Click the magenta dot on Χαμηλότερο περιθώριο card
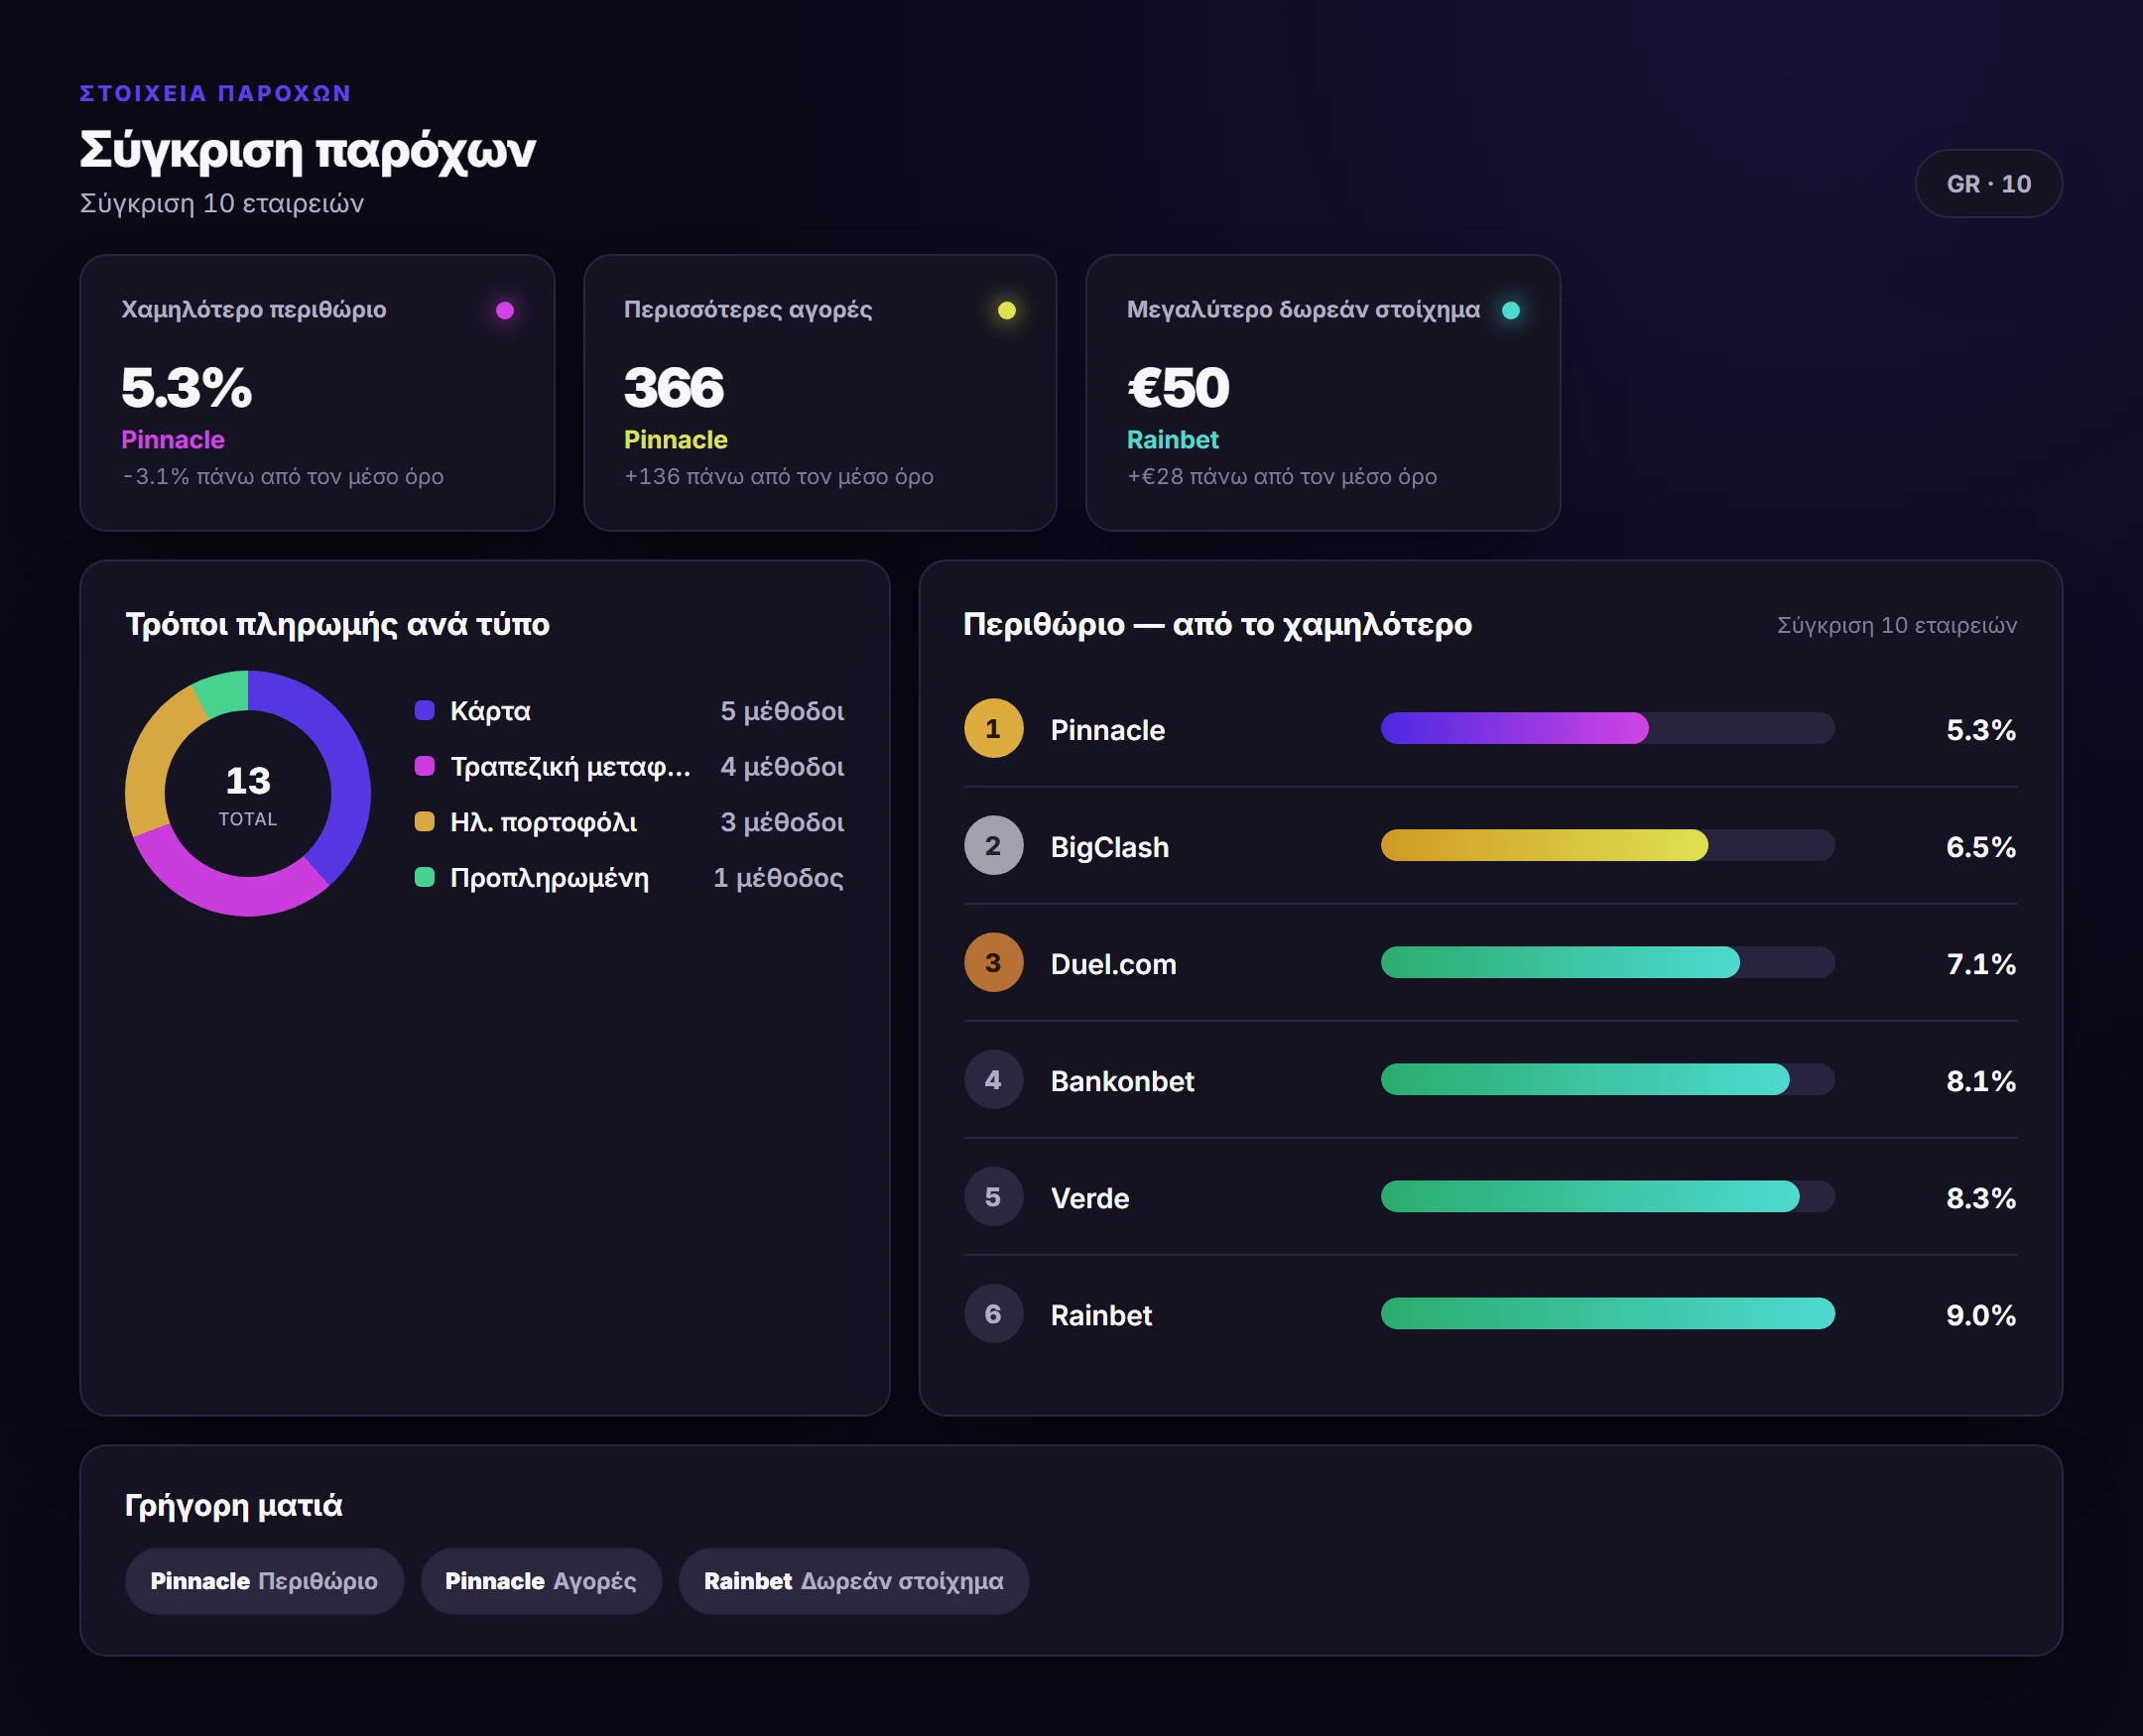2143x1736 pixels. pyautogui.click(x=505, y=310)
